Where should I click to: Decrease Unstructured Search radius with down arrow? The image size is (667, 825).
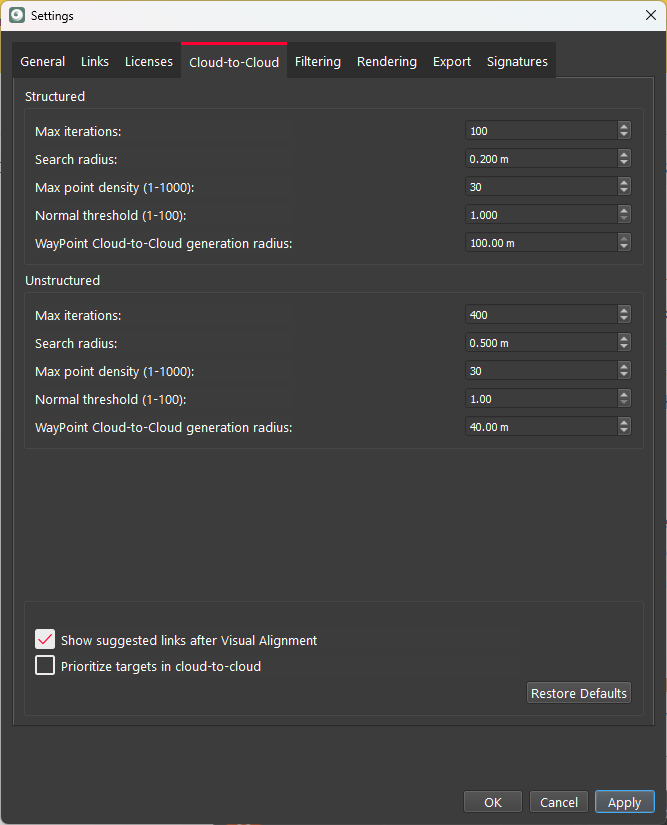tap(624, 346)
